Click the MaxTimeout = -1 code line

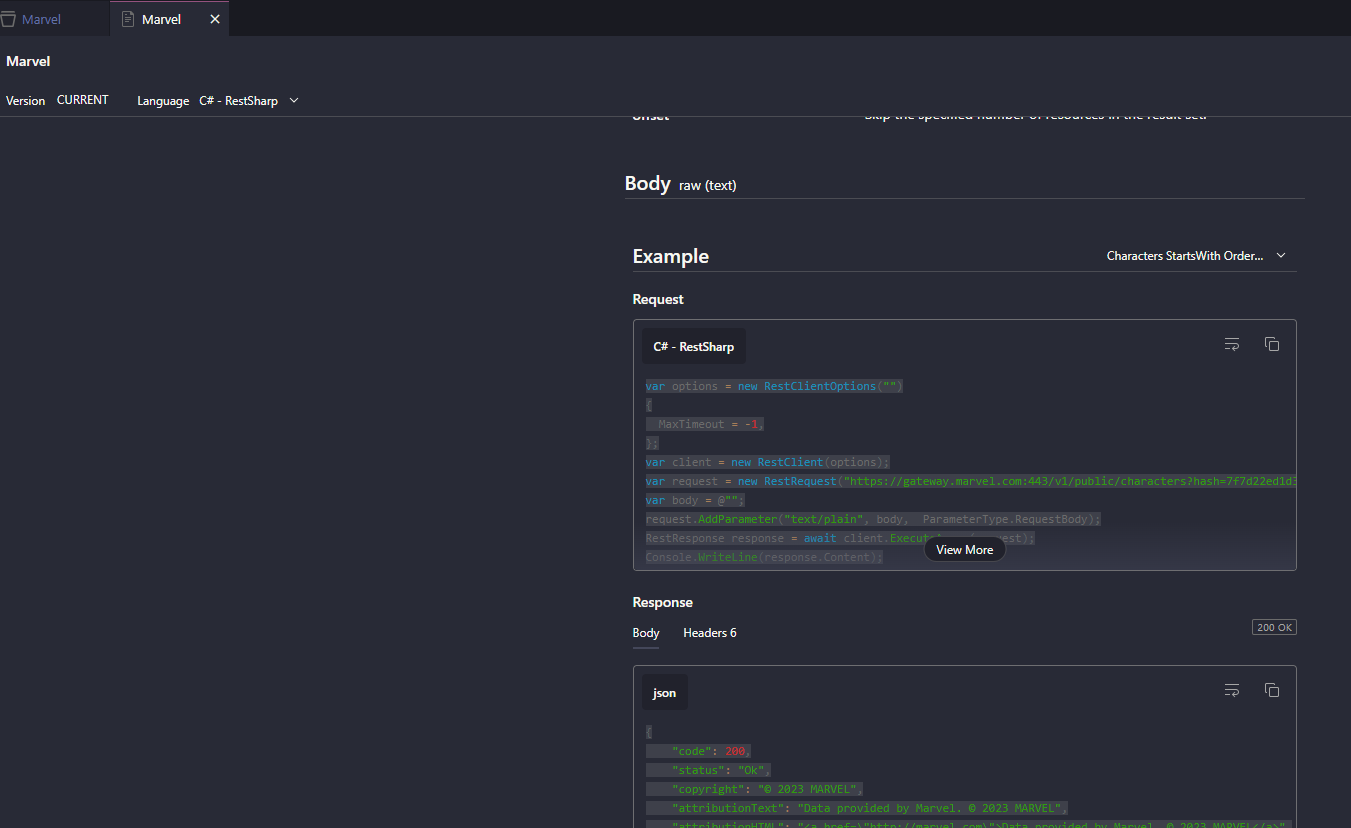click(x=705, y=424)
